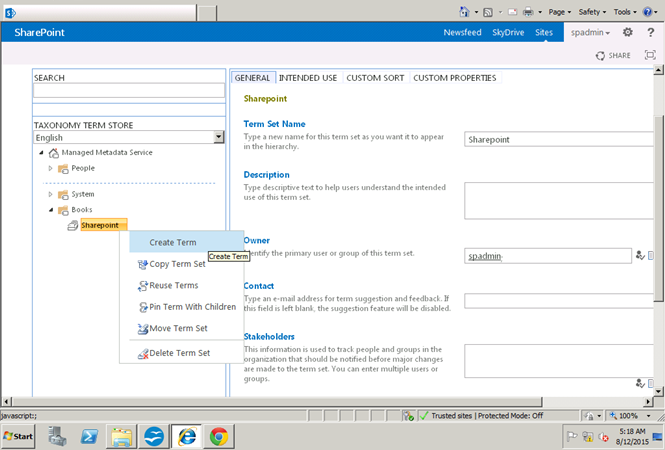Choose Pin Term With Children
This screenshot has height=450, width=665.
(186, 307)
